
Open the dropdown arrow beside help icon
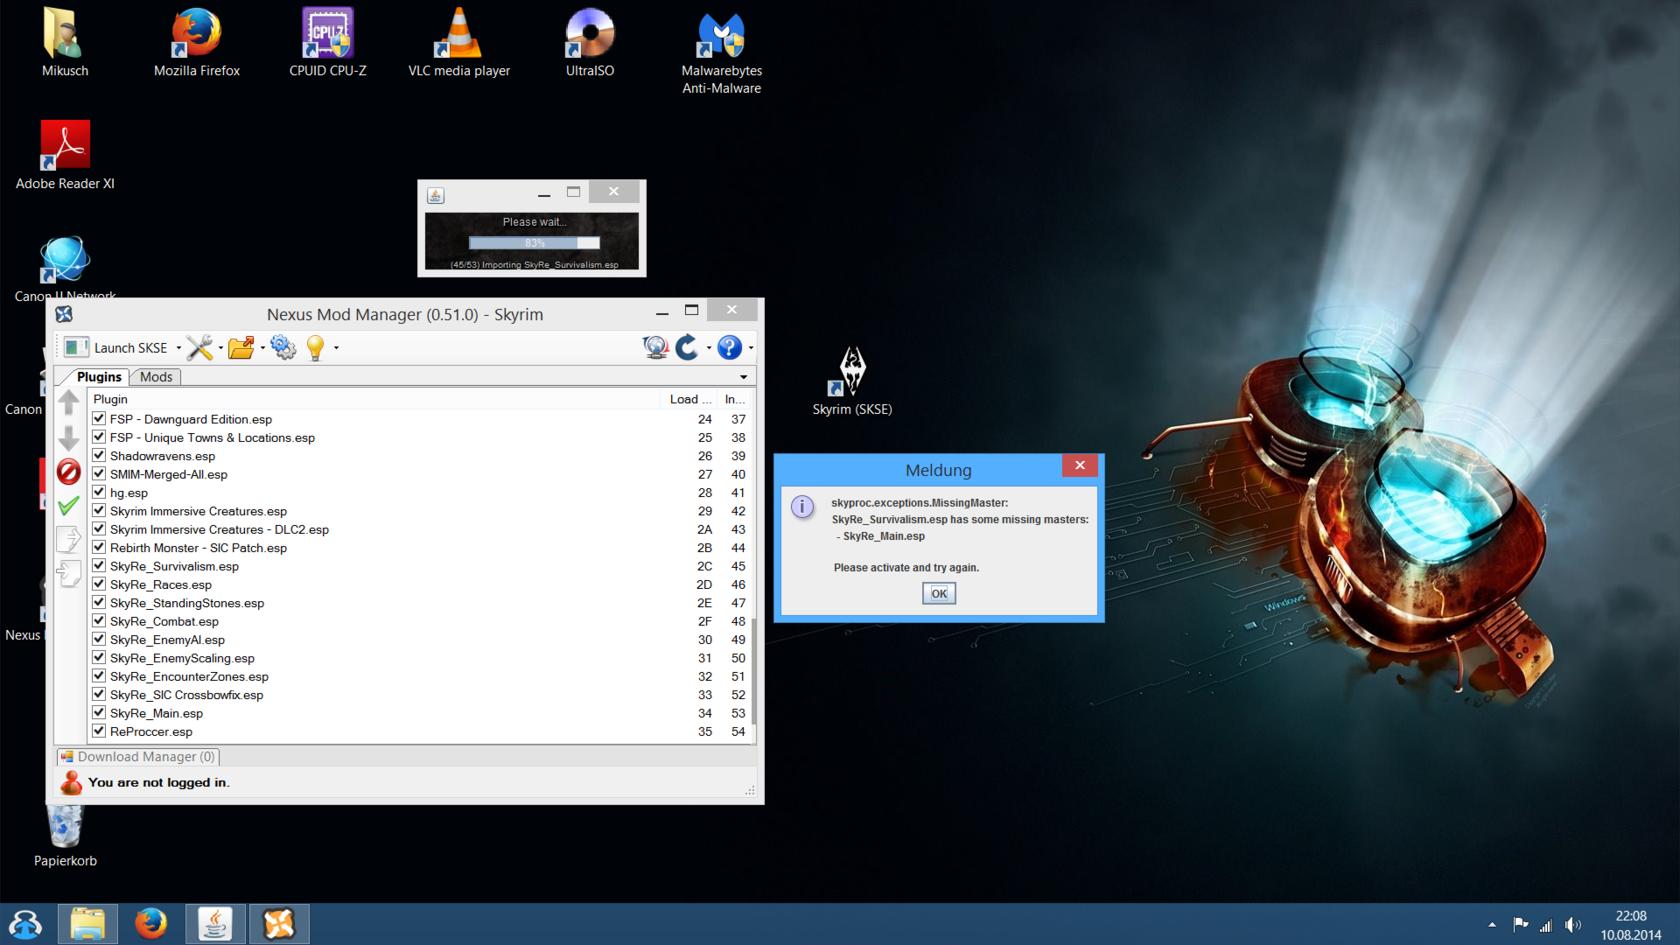pos(751,348)
